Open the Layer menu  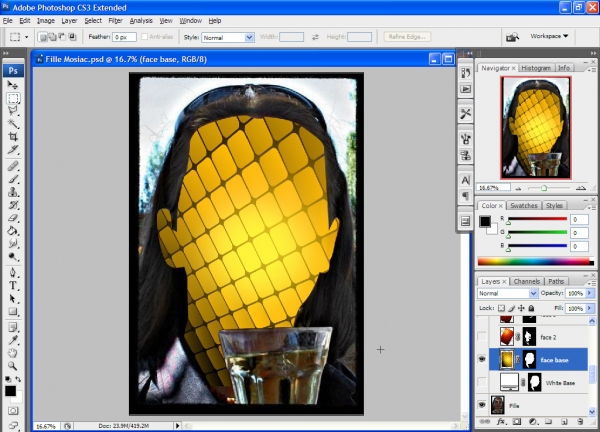[69, 21]
